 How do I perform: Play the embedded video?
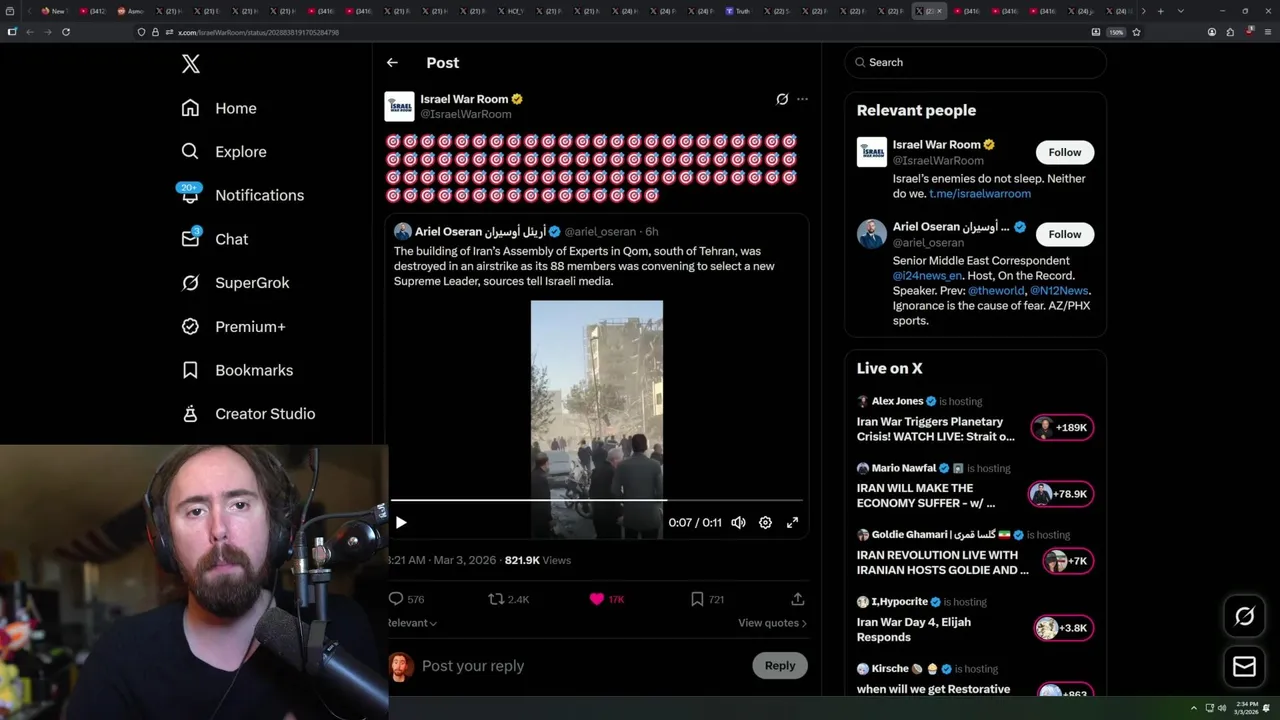(x=401, y=522)
